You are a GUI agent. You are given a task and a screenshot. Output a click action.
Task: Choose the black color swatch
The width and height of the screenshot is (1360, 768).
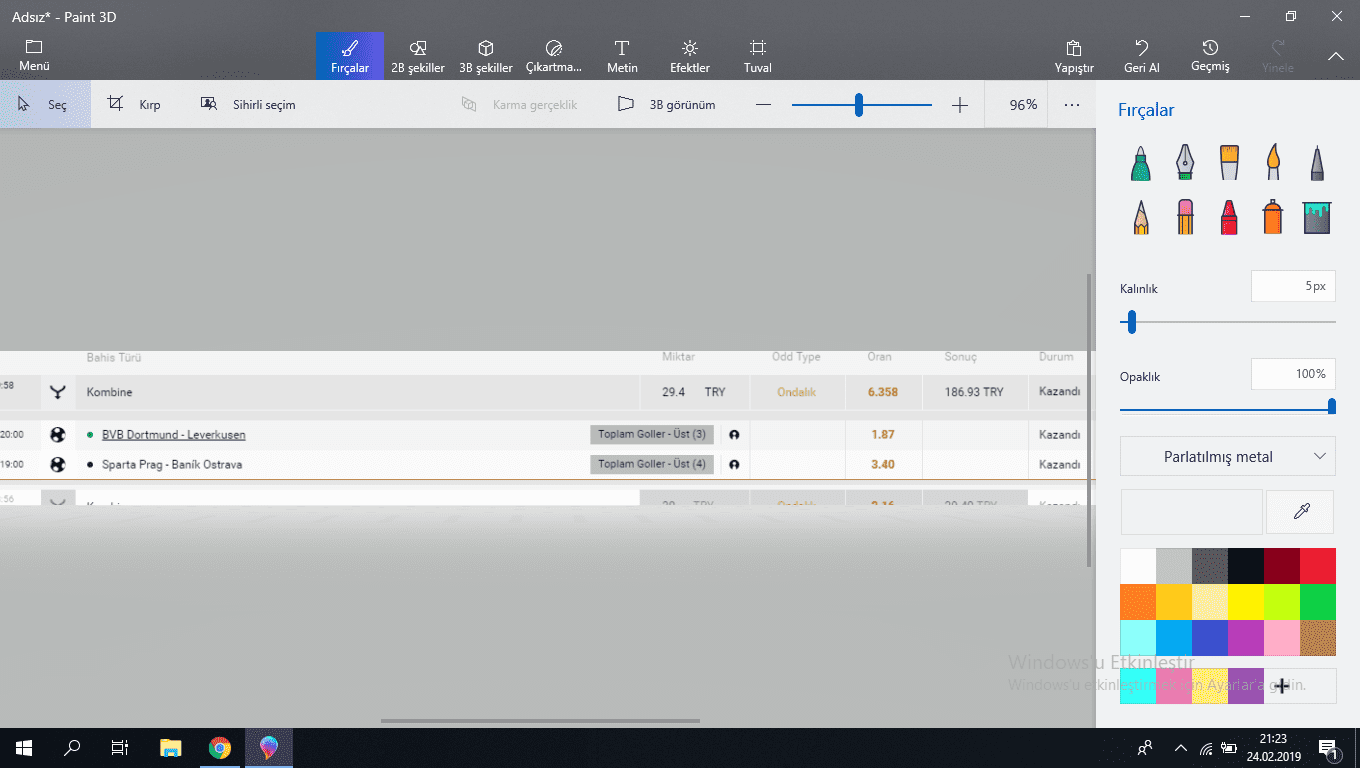(1246, 566)
